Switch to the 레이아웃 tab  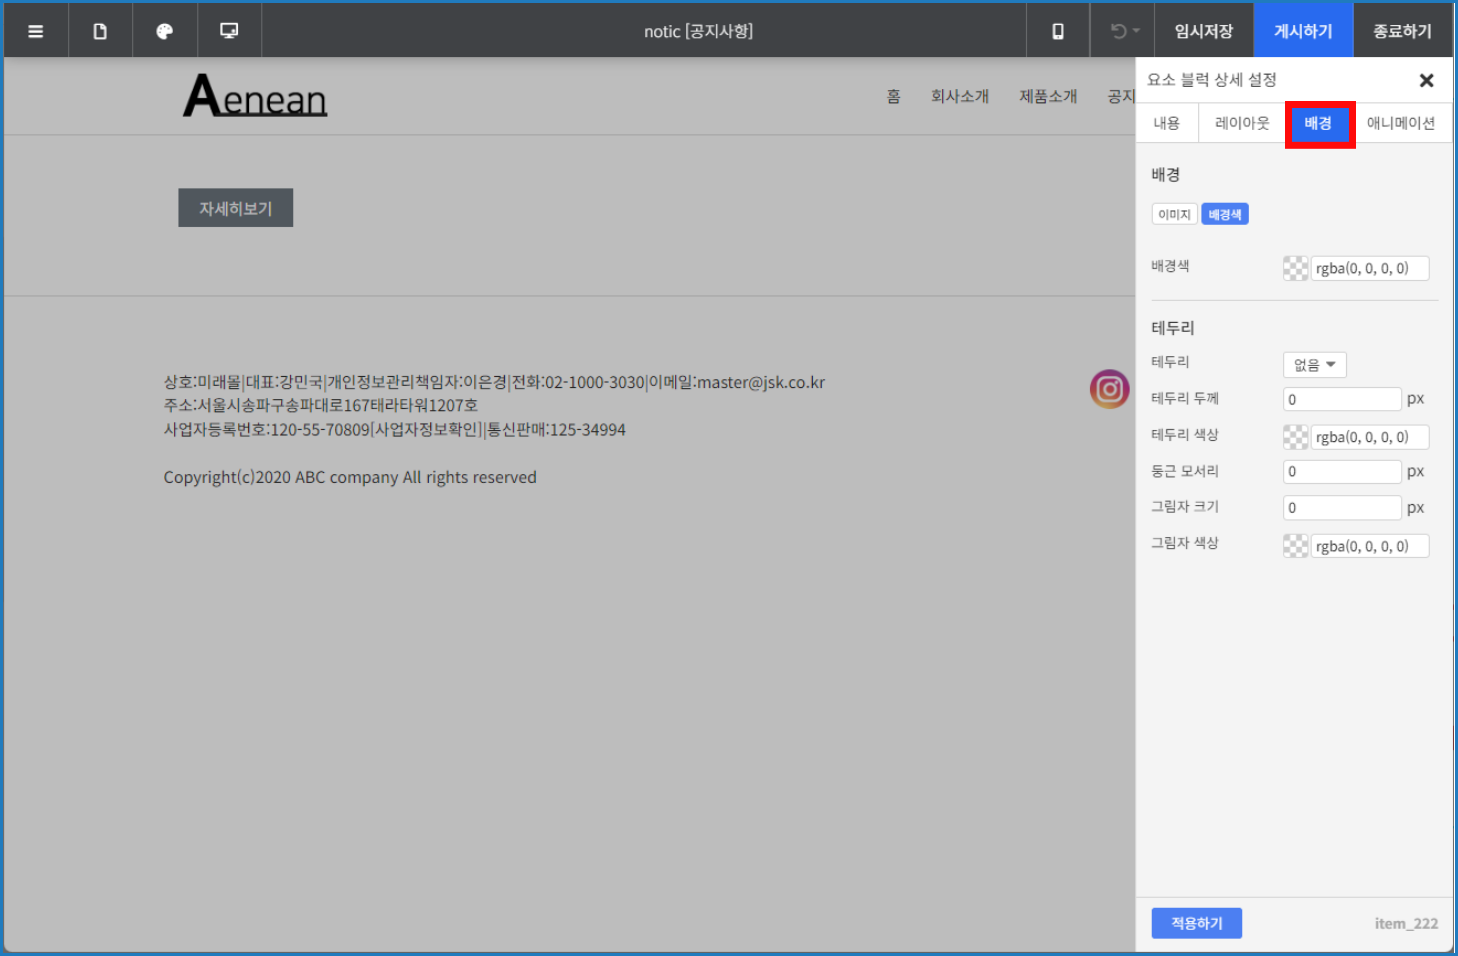pos(1242,123)
